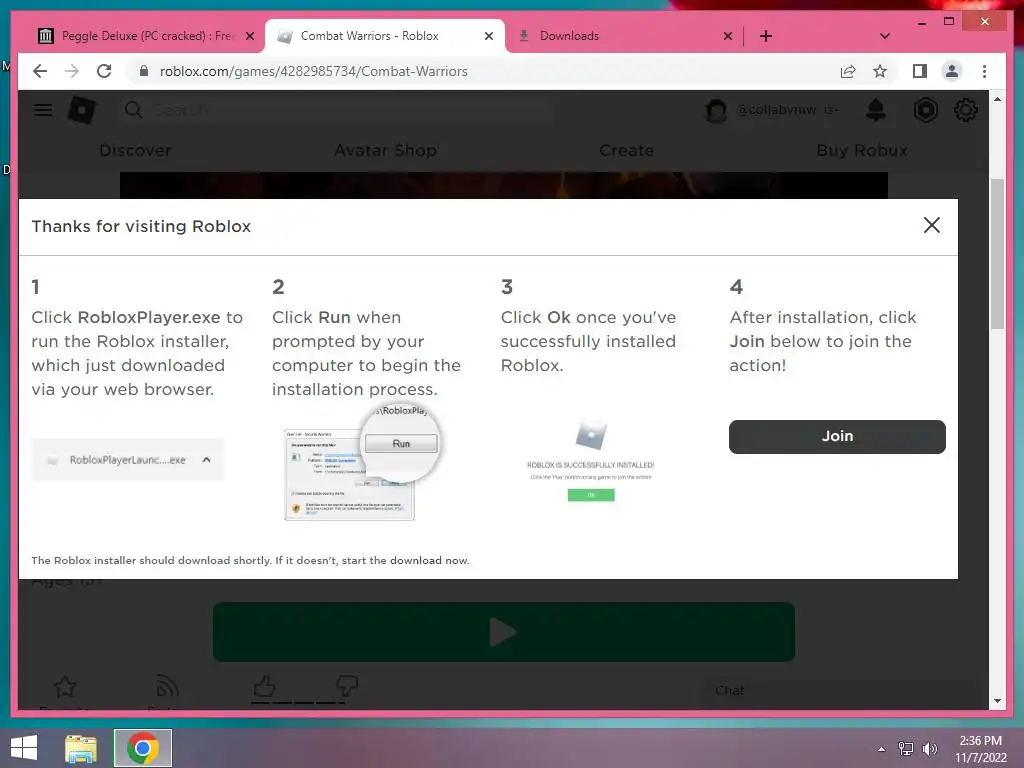Open the Buy Robux menu item
Screen dimensions: 1024x768
[862, 150]
